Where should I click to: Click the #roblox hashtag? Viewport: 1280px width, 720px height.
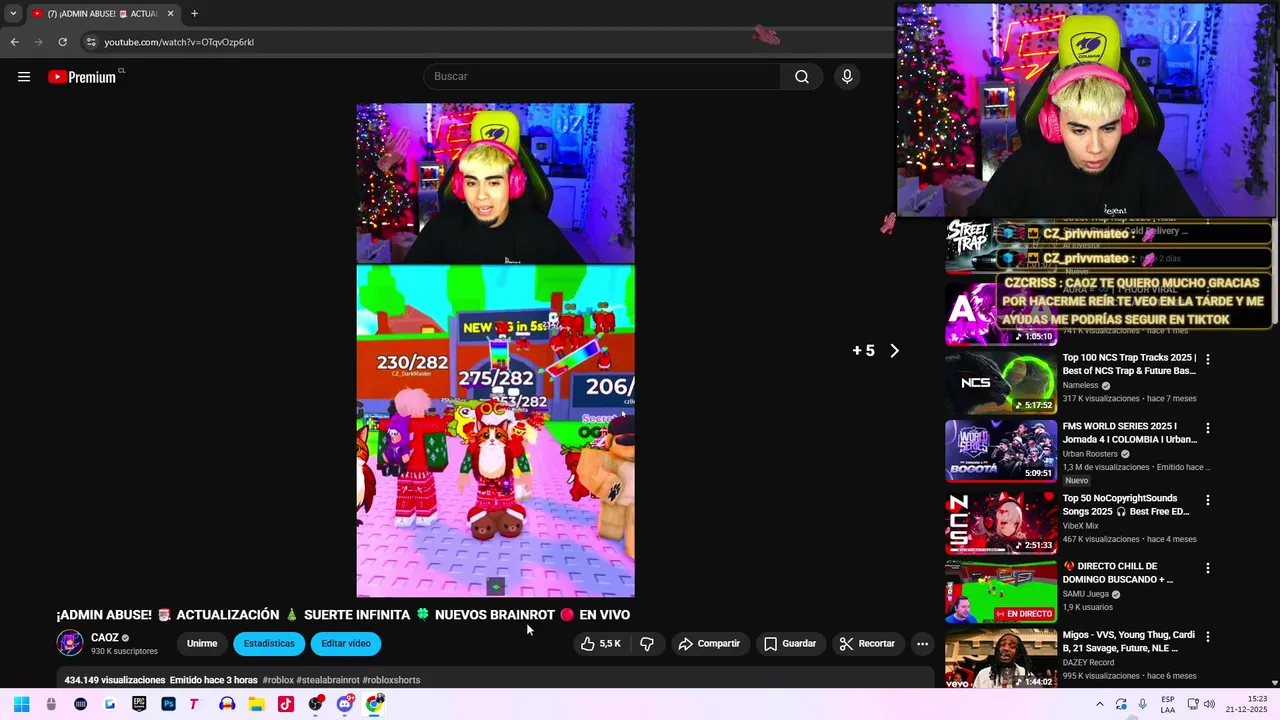(x=278, y=680)
